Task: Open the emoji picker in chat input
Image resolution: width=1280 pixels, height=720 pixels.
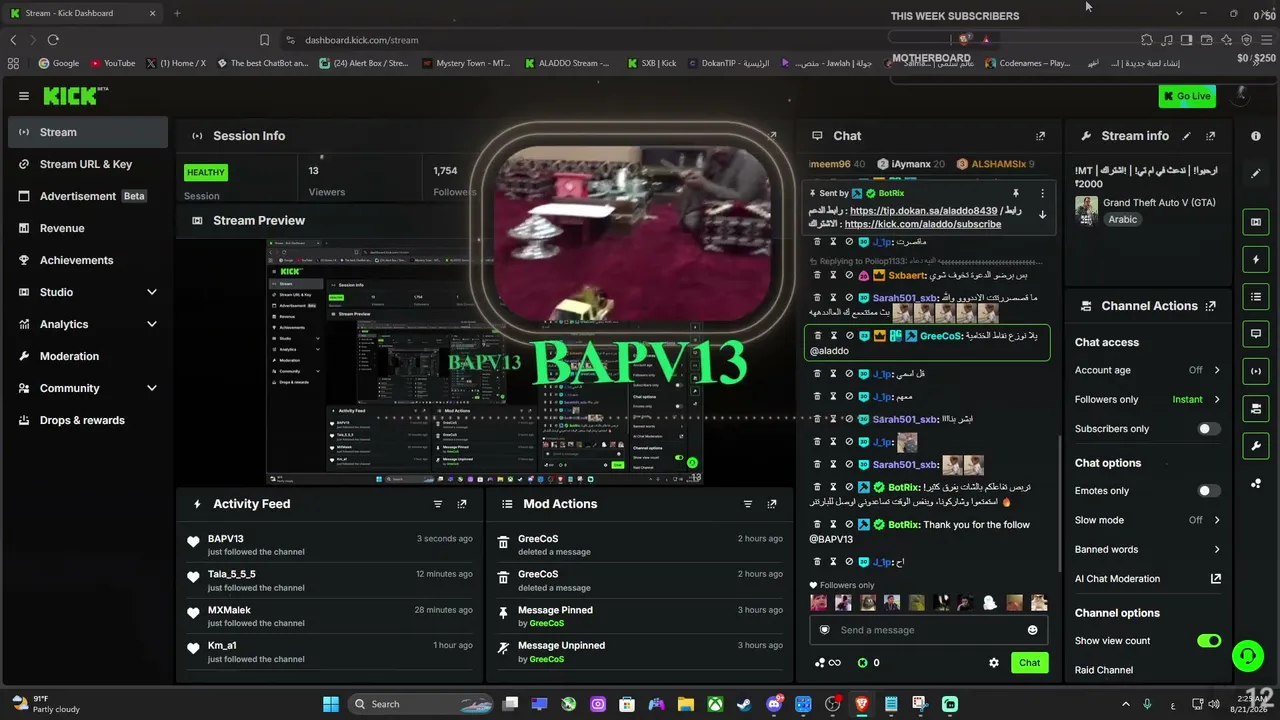Action: pyautogui.click(x=1032, y=630)
